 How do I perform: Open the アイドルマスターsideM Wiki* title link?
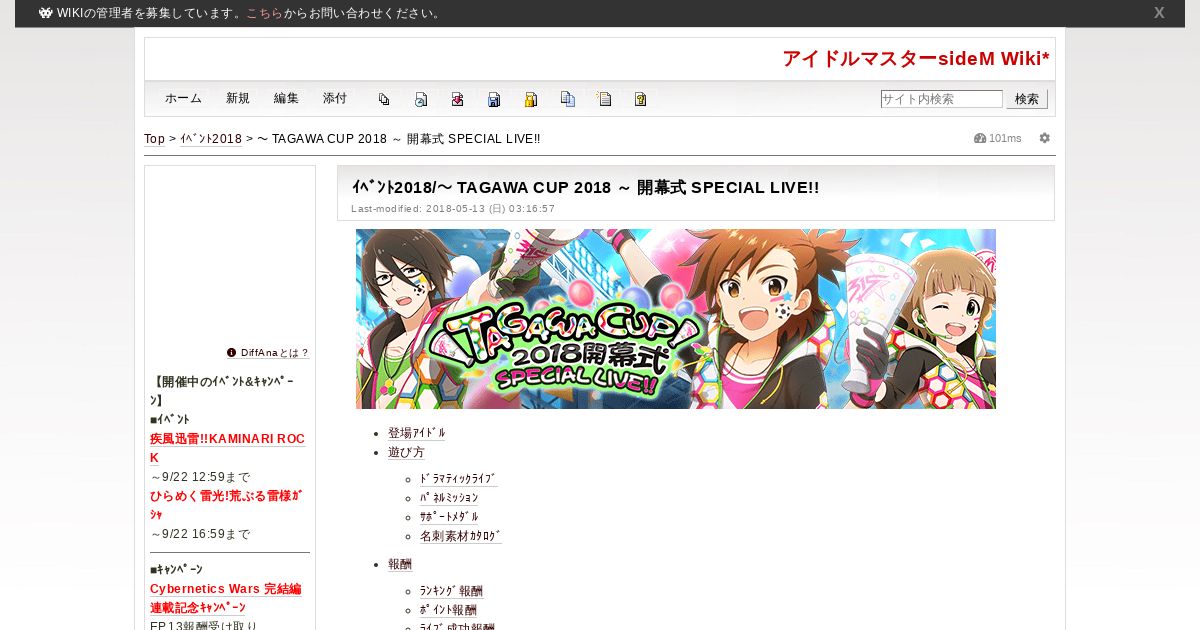[916, 59]
